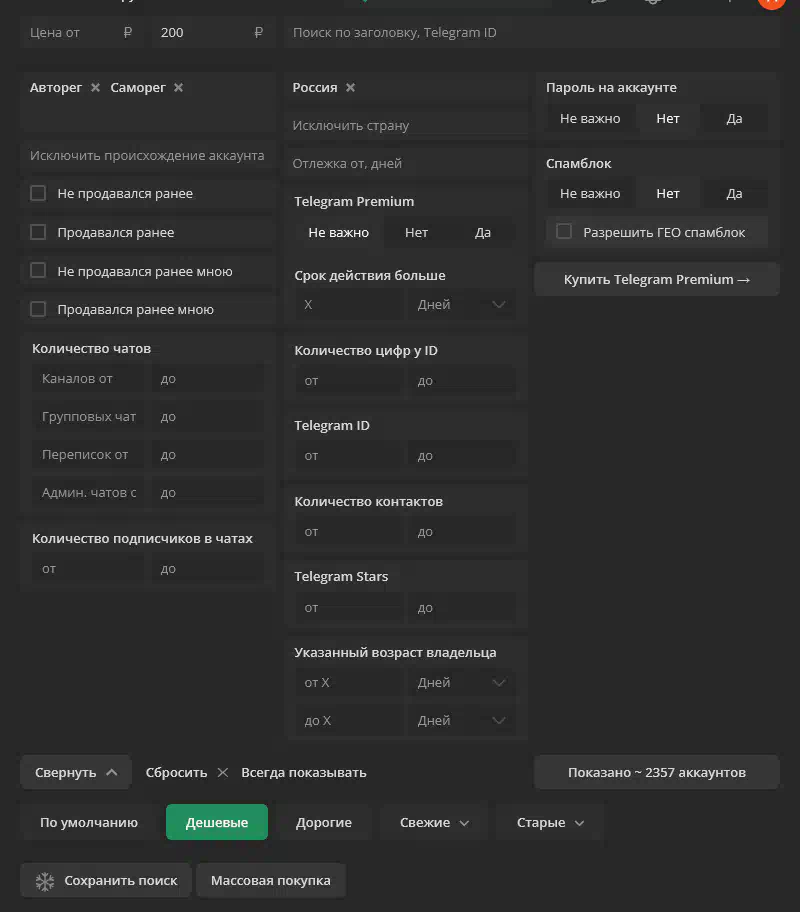Collapse filters with the Свернуть button
The height and width of the screenshot is (912, 800).
(x=76, y=772)
